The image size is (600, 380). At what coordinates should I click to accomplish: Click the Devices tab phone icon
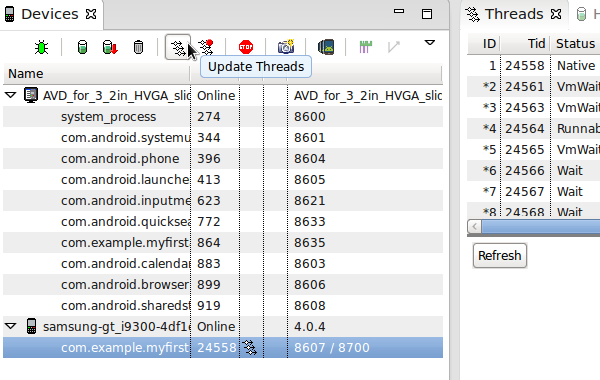[10, 15]
